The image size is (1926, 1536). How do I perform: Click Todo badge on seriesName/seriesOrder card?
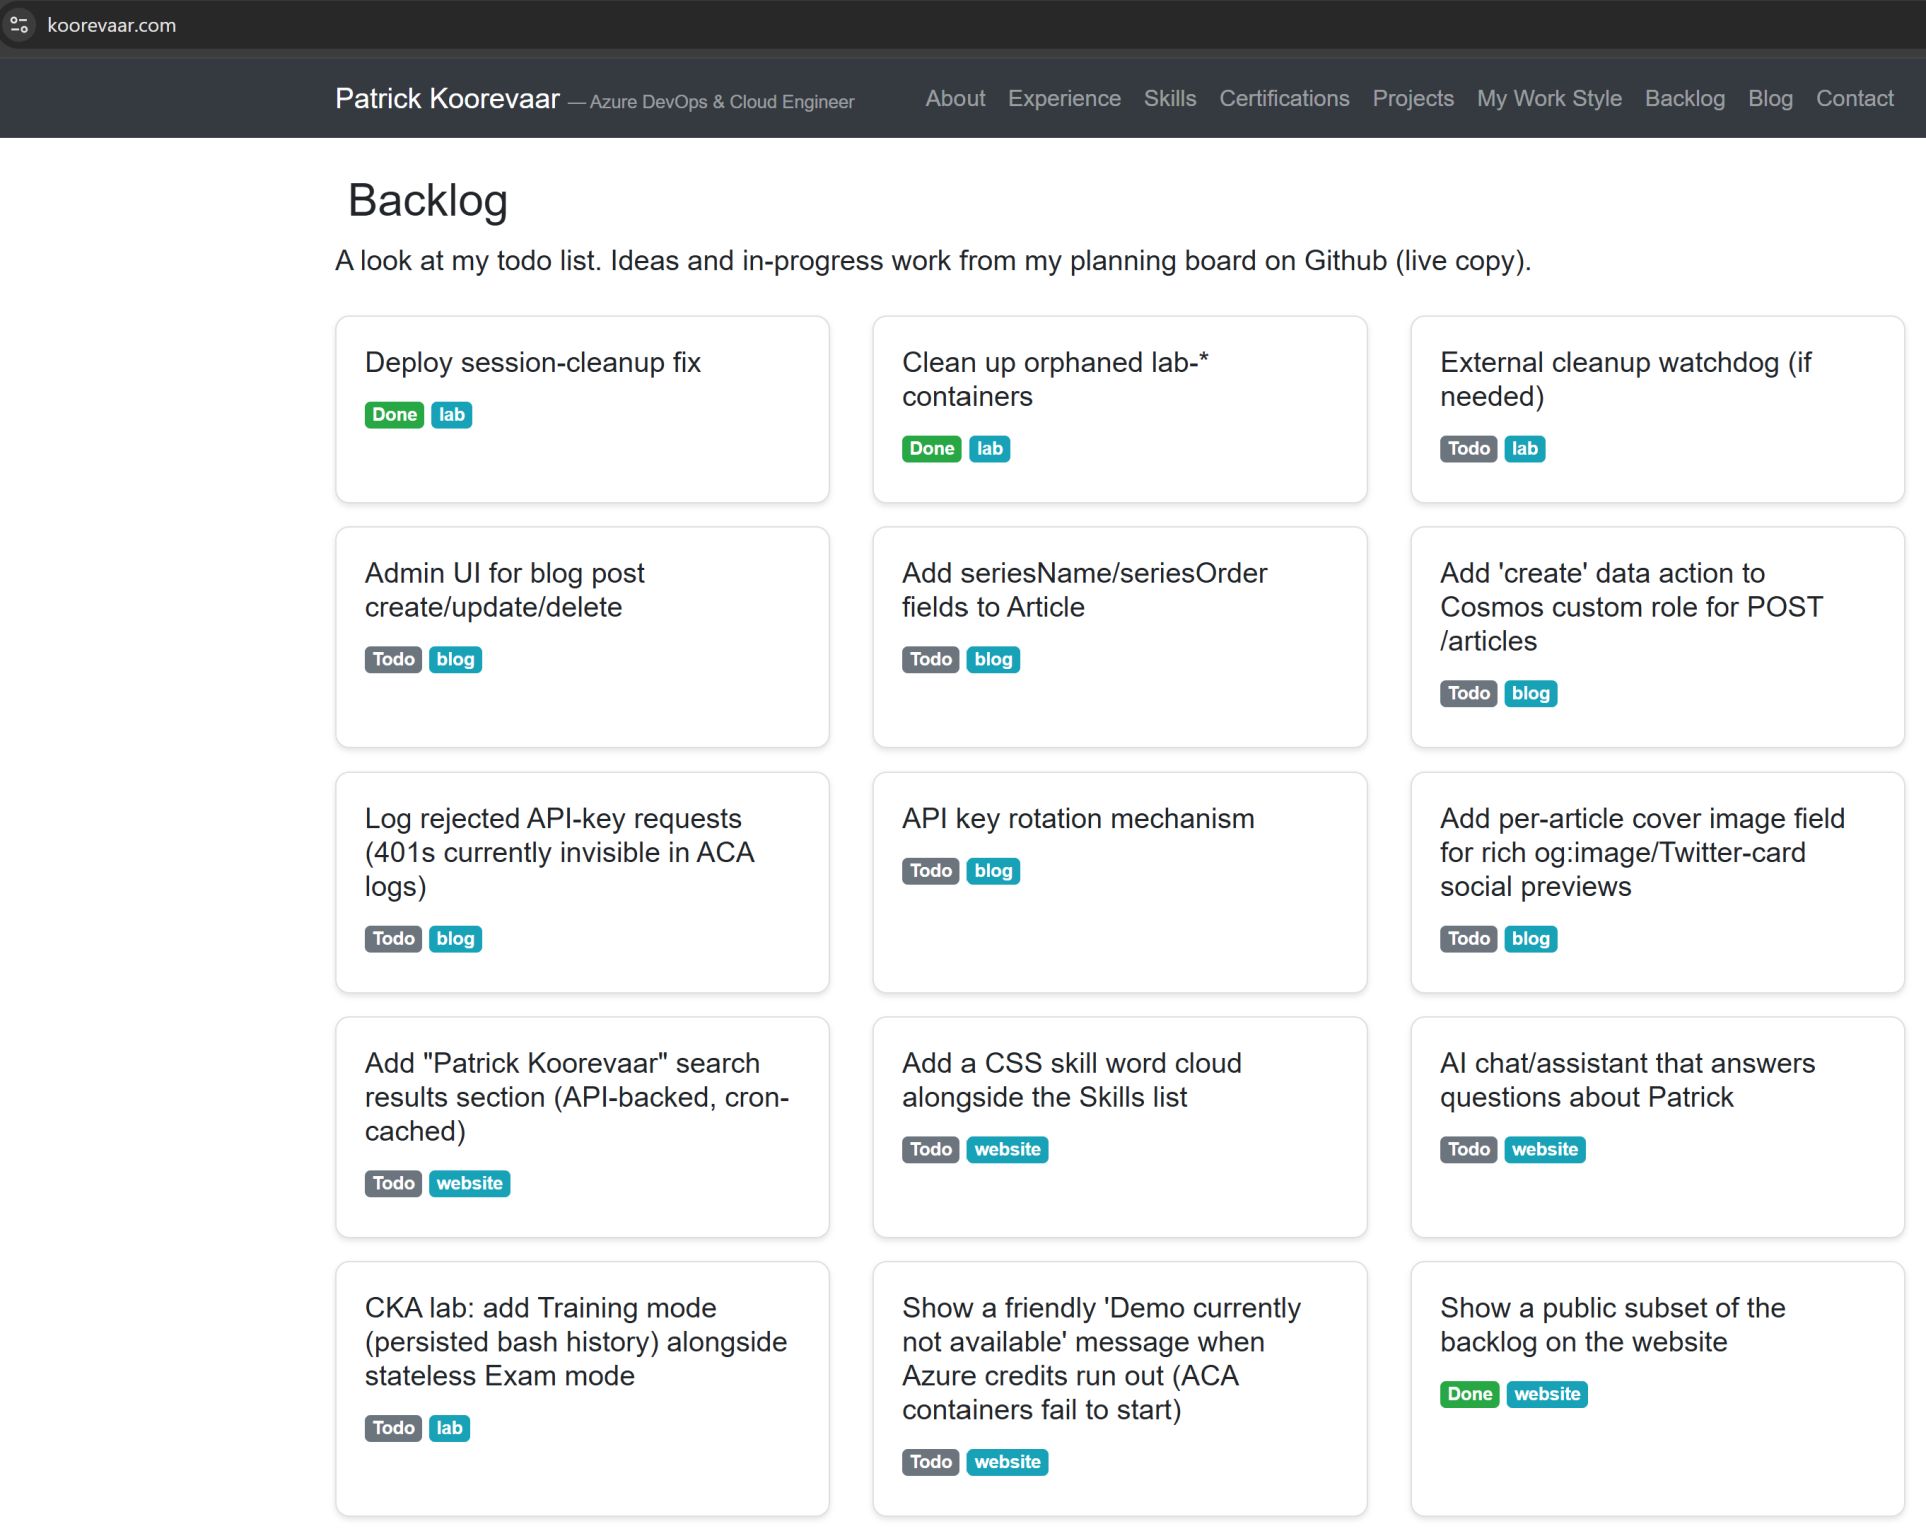930,660
